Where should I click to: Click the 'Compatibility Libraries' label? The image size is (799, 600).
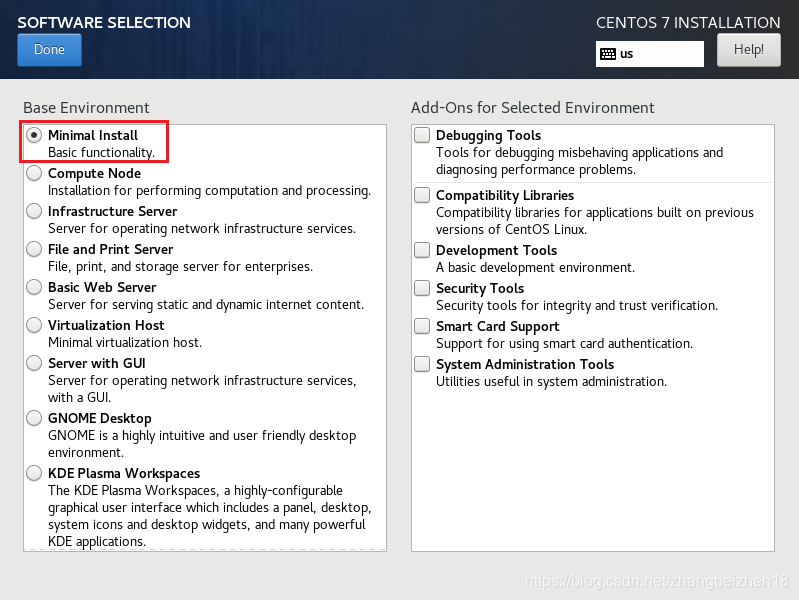tap(505, 196)
